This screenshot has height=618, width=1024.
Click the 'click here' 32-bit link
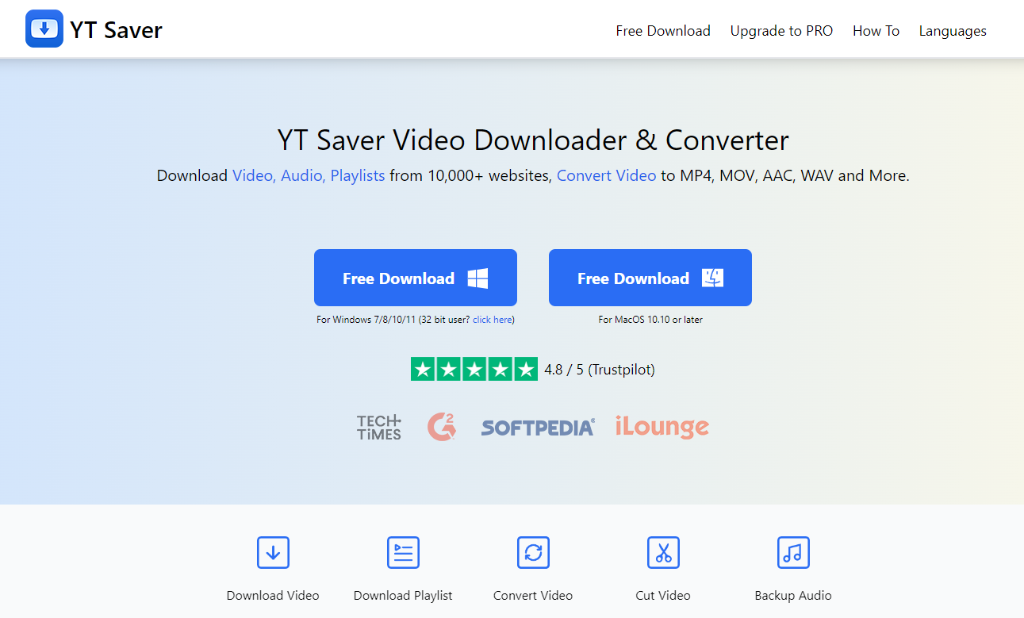click(492, 319)
